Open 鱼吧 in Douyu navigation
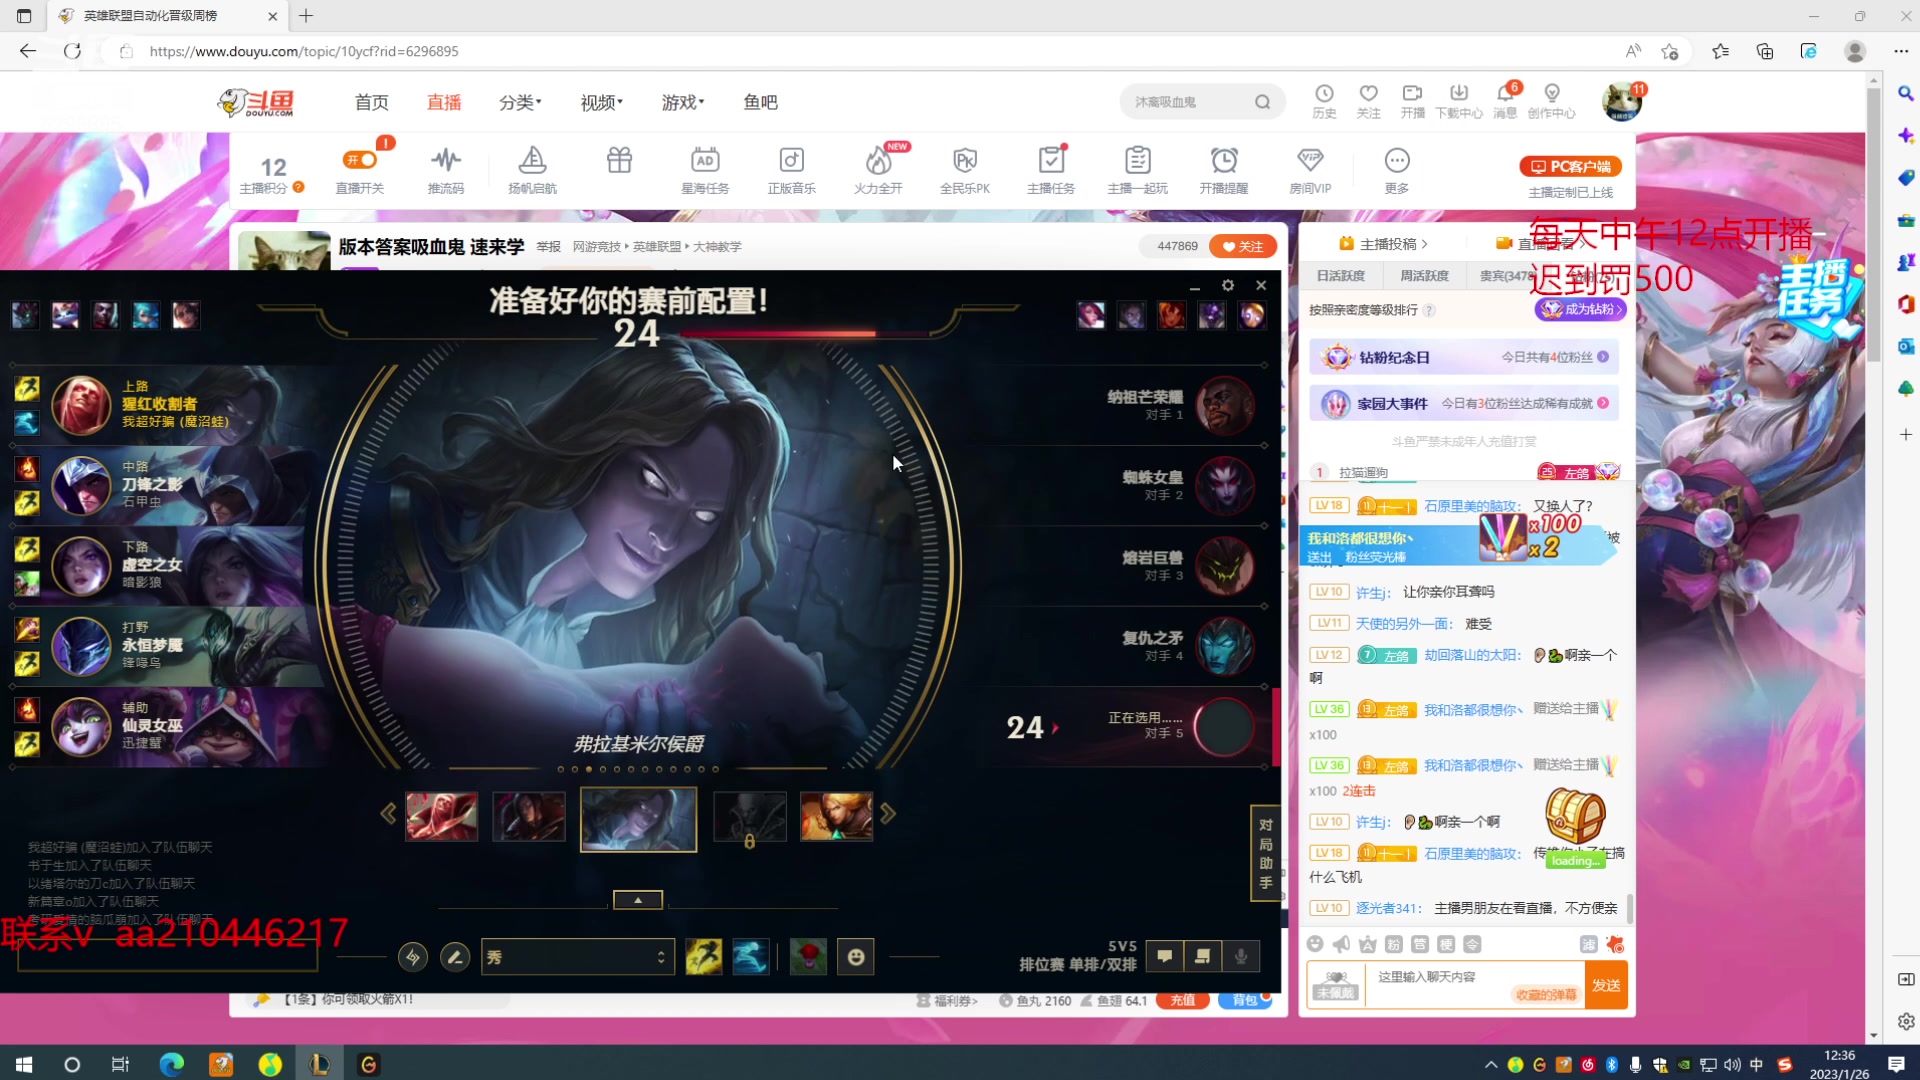The width and height of the screenshot is (1920, 1080). click(x=760, y=102)
